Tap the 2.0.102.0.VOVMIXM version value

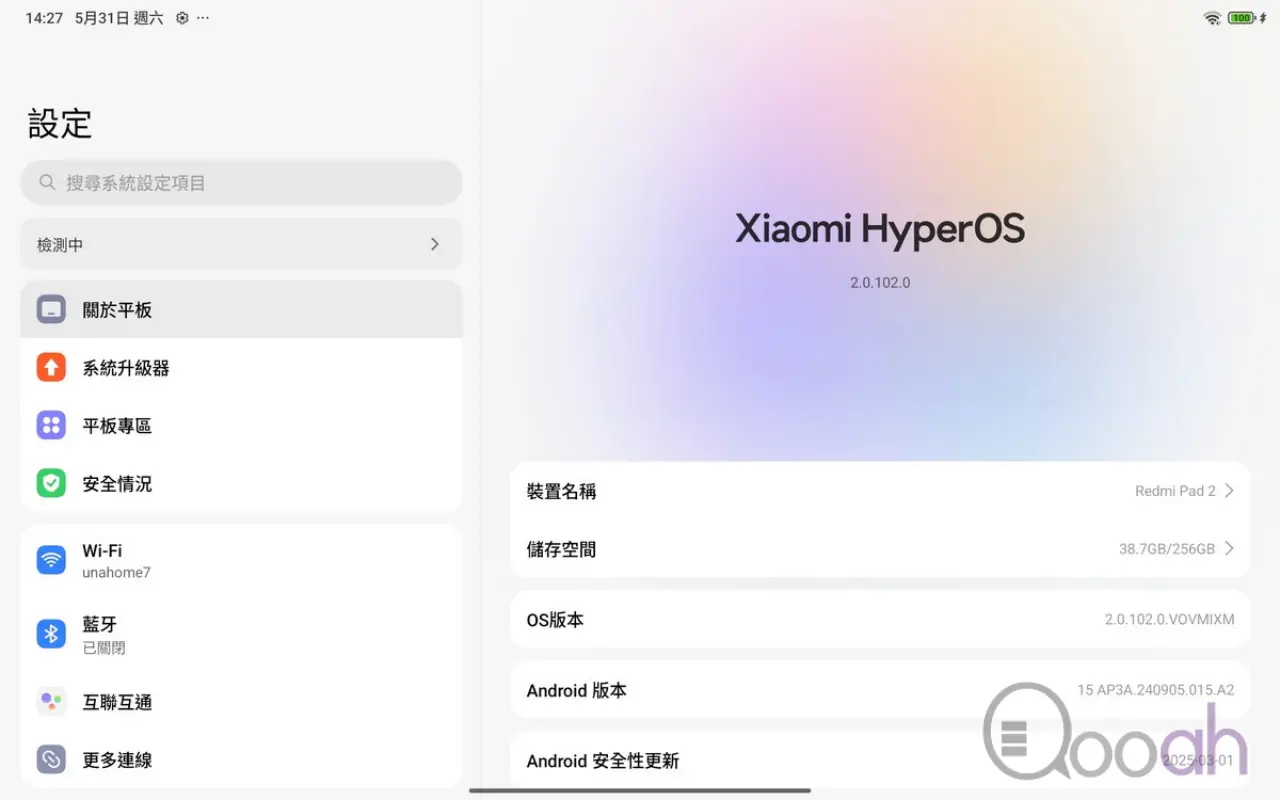(x=1169, y=619)
